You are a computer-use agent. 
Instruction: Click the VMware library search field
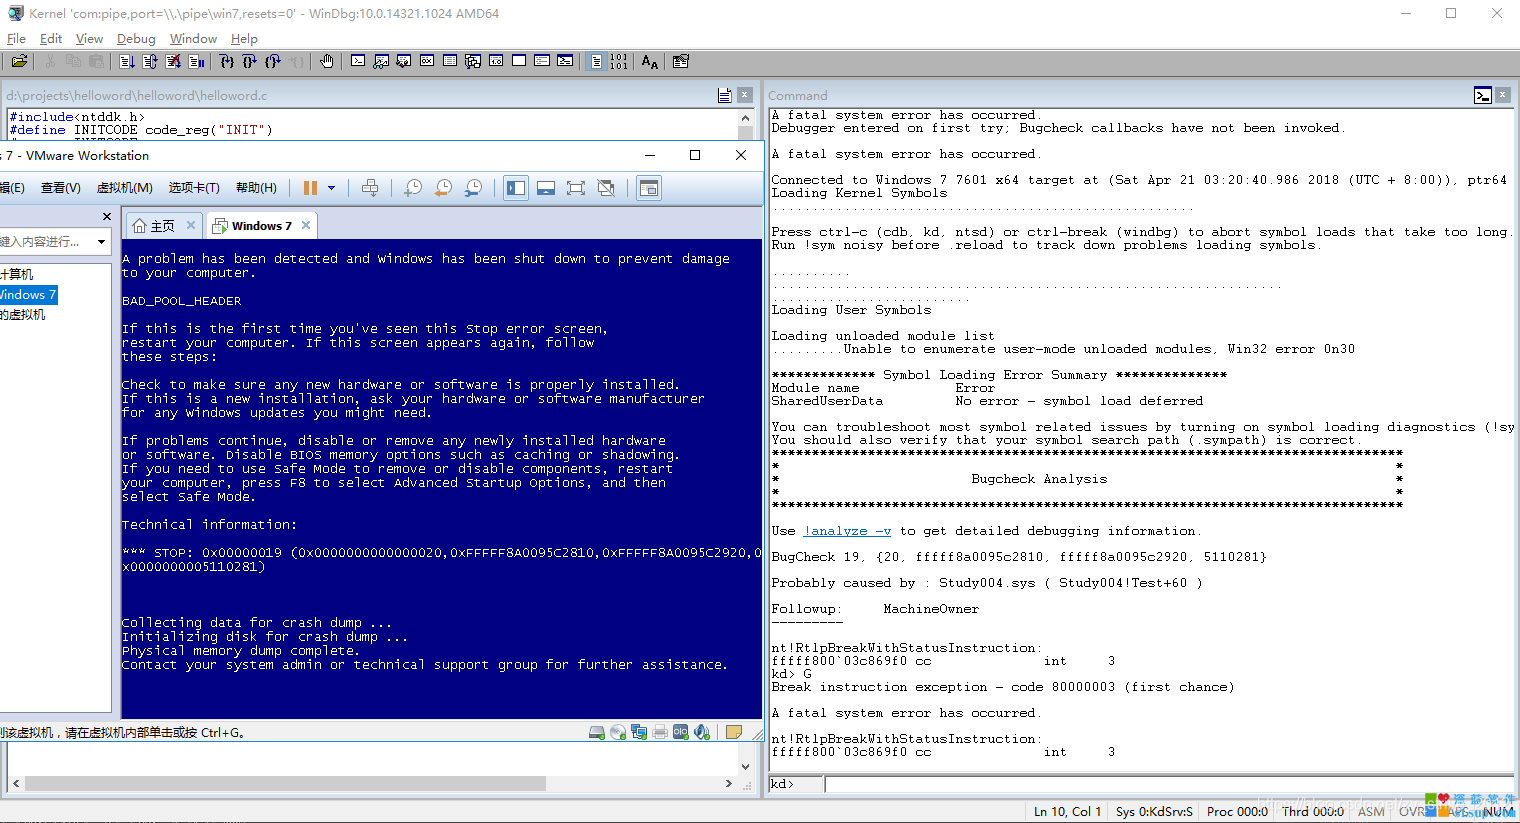click(46, 242)
